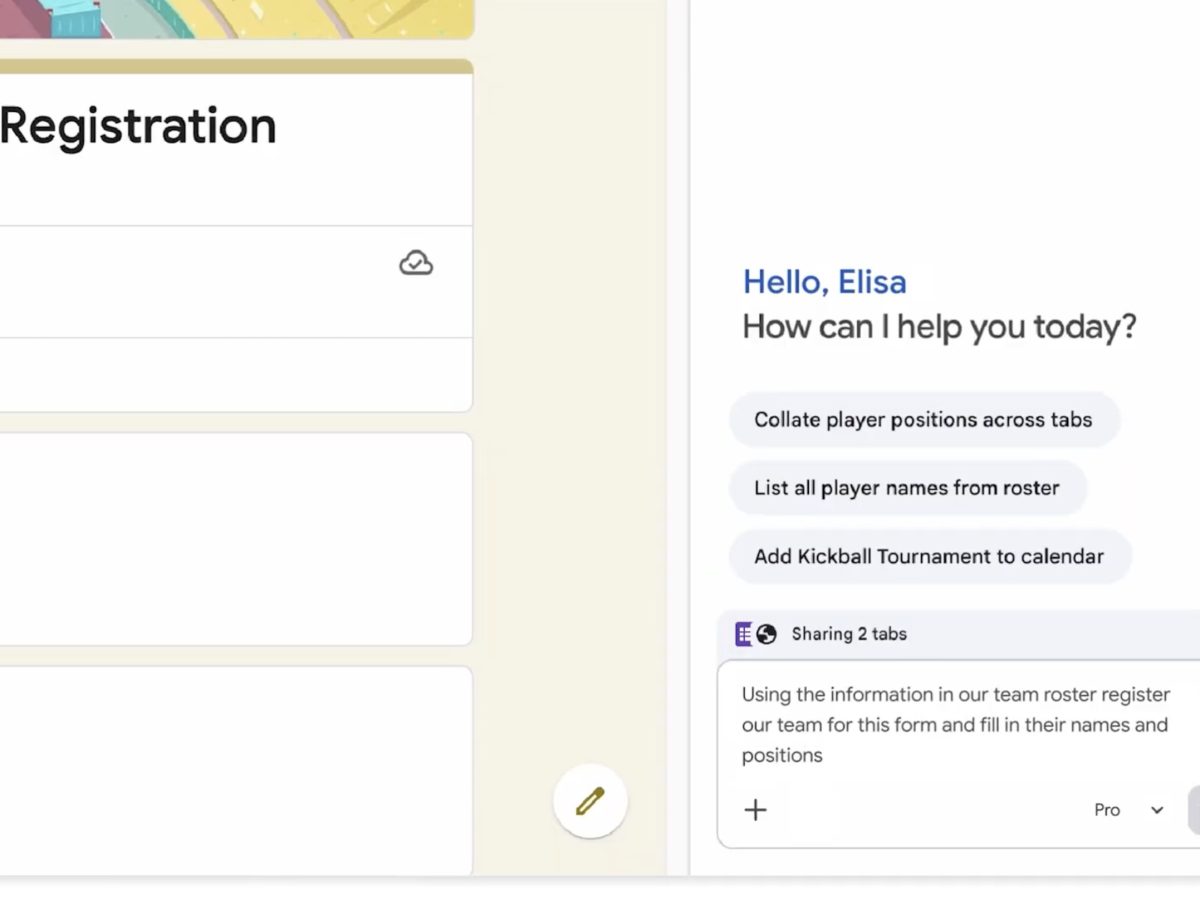Click the plus attach icon

pos(756,810)
